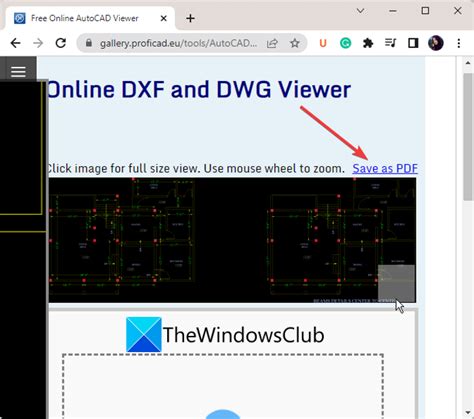This screenshot has height=419, width=474.
Task: Click the browser forward arrow
Action: tap(38, 43)
